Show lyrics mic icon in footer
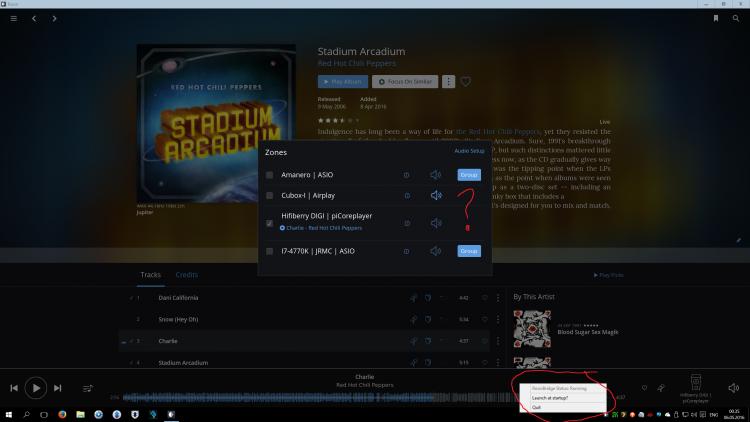This screenshot has width=750, height=422. click(x=661, y=388)
